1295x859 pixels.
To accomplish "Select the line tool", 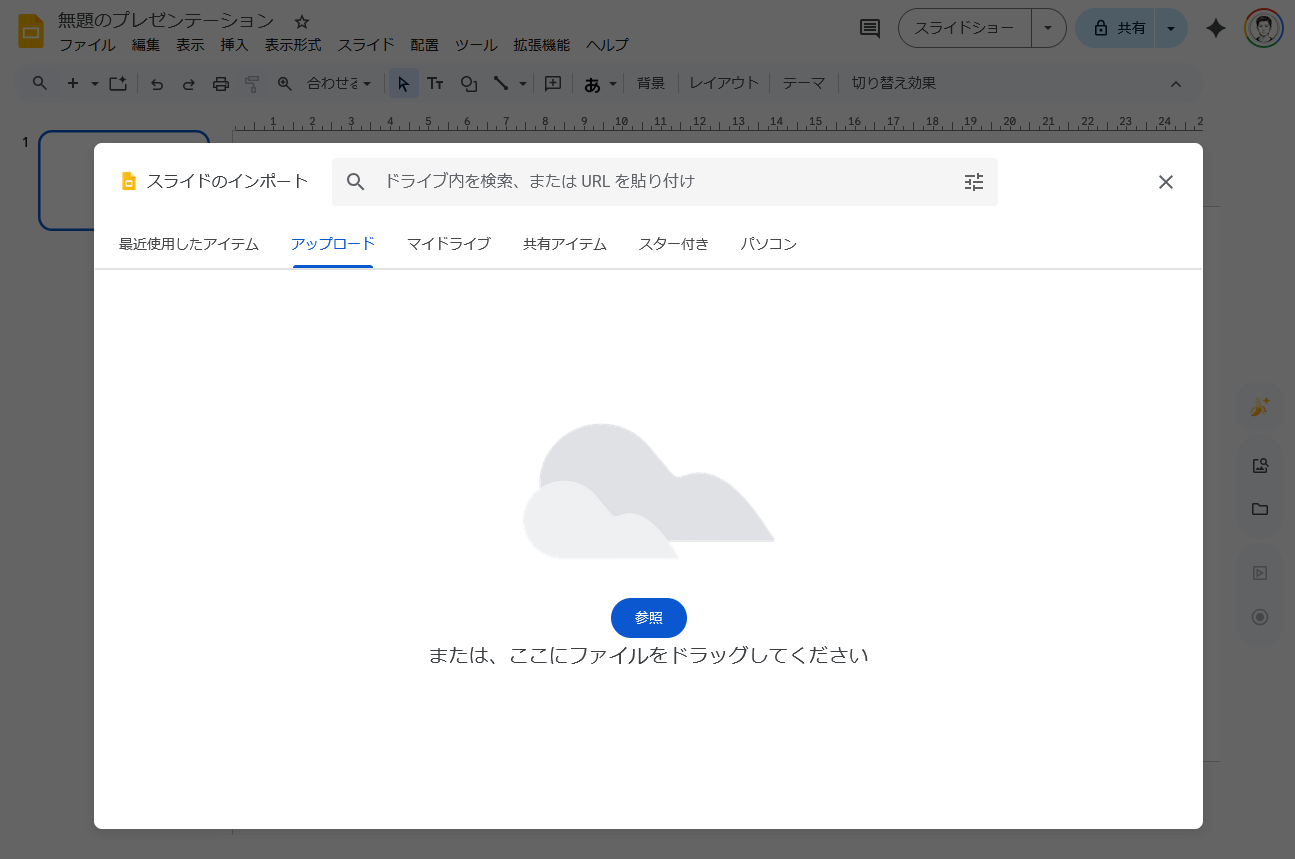I will tap(501, 83).
